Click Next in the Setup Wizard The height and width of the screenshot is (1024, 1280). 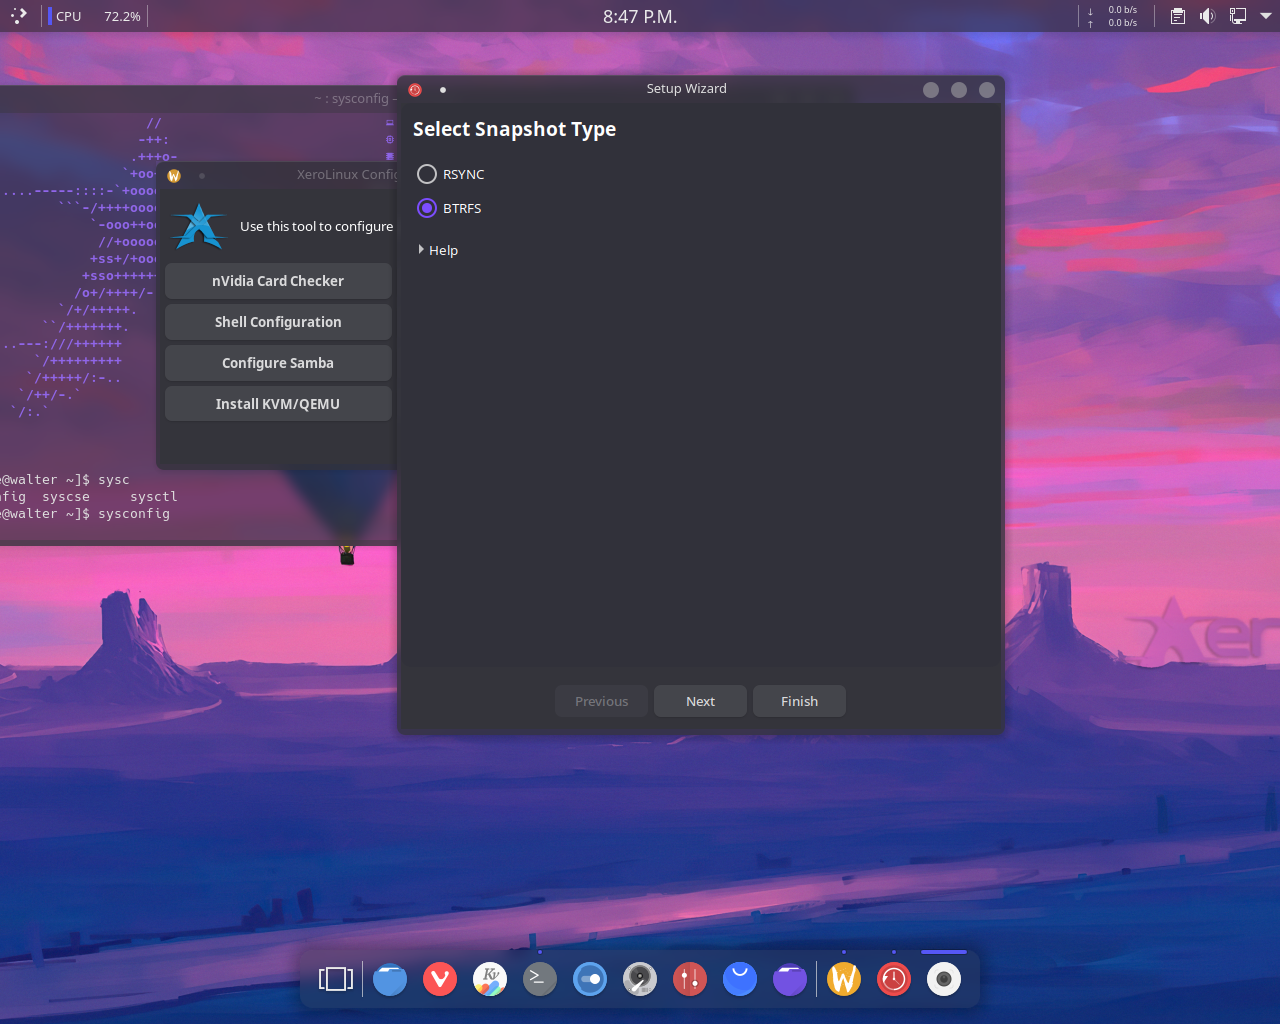(x=700, y=701)
